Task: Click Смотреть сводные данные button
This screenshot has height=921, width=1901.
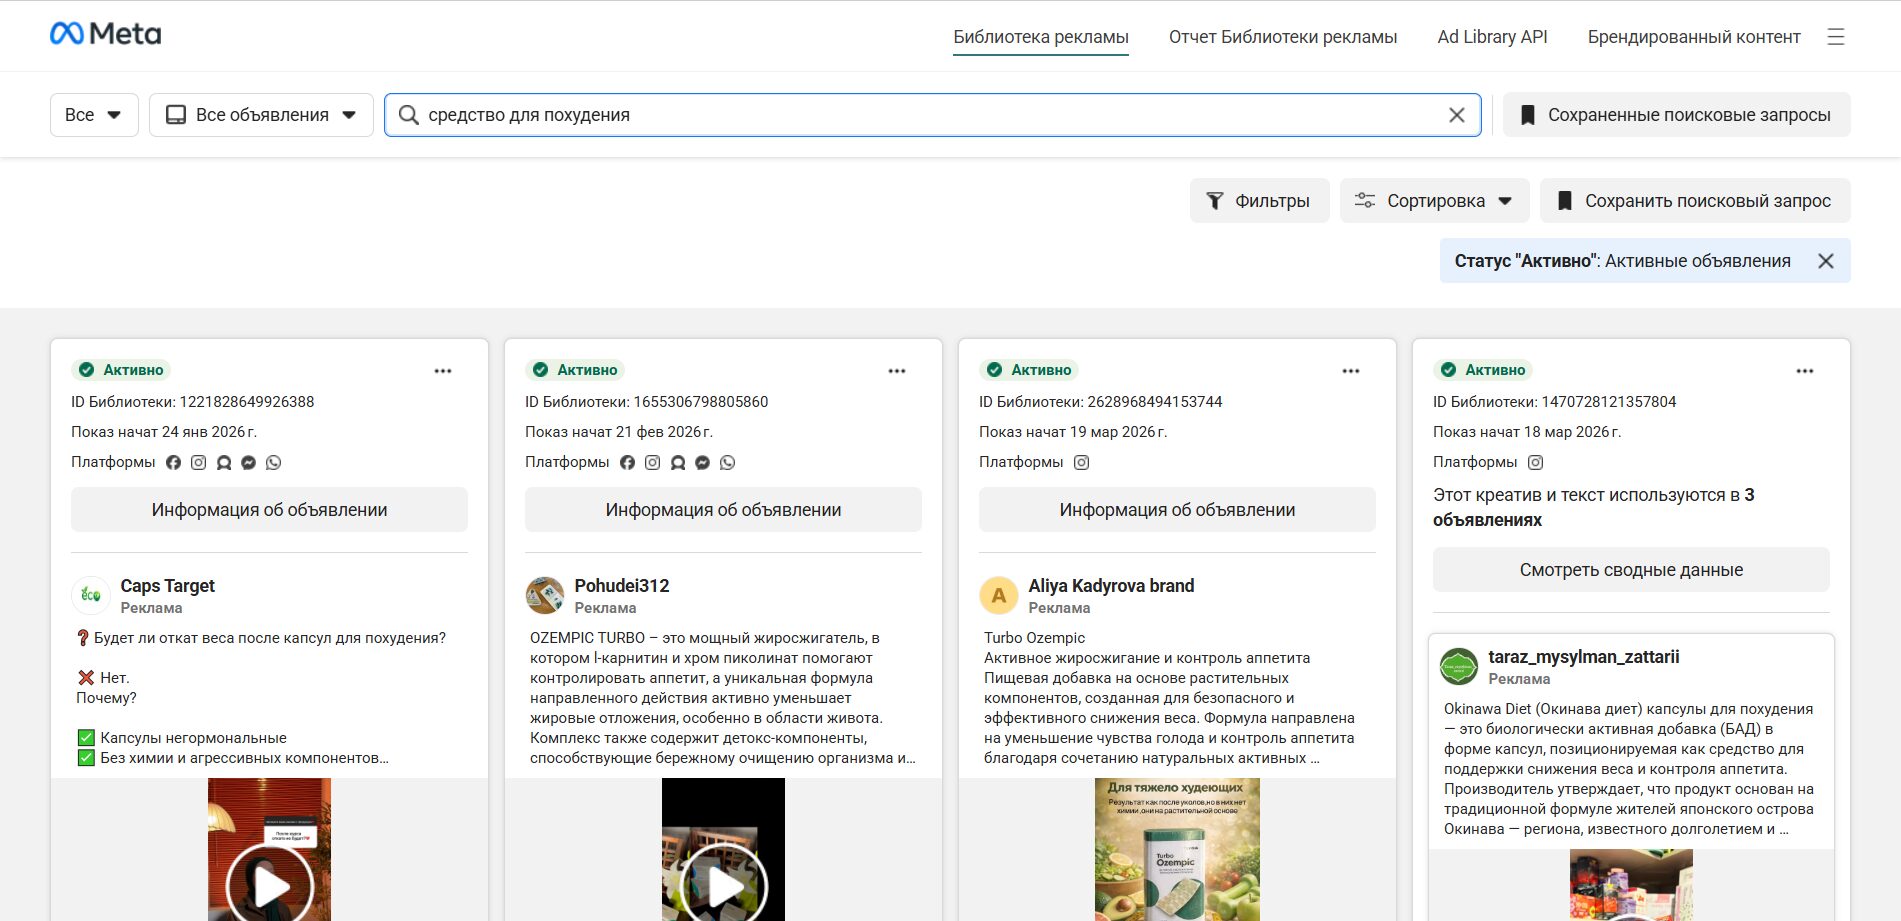Action: pos(1631,570)
